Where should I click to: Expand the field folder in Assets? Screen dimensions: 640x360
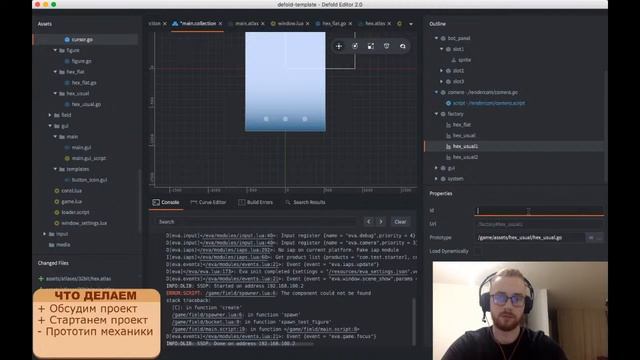click(50, 115)
